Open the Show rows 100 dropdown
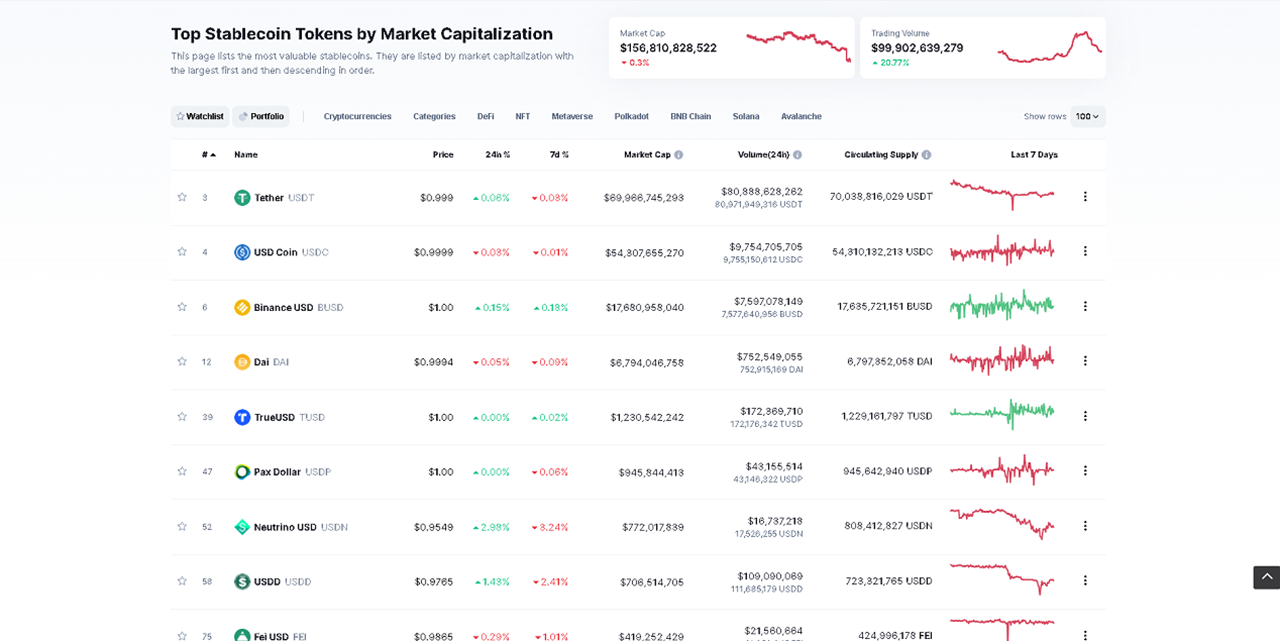The height and width of the screenshot is (641, 1280). click(x=1088, y=117)
